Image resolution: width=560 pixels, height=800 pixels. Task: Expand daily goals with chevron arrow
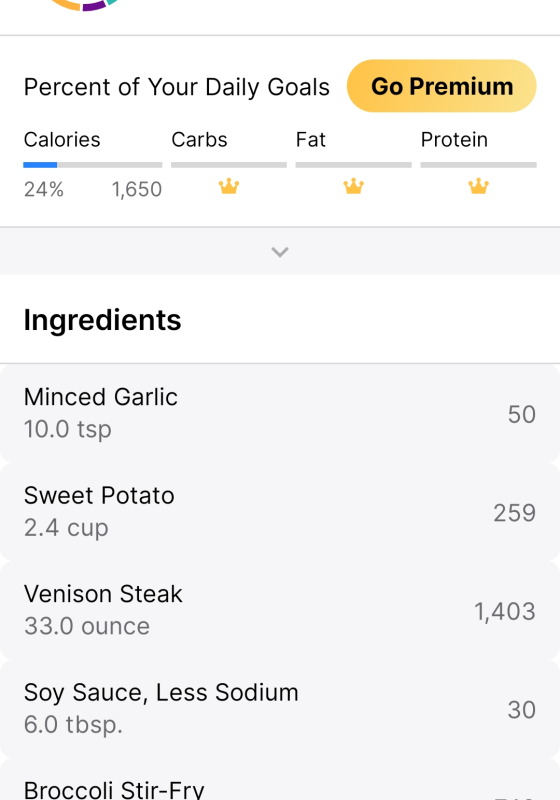pos(280,252)
